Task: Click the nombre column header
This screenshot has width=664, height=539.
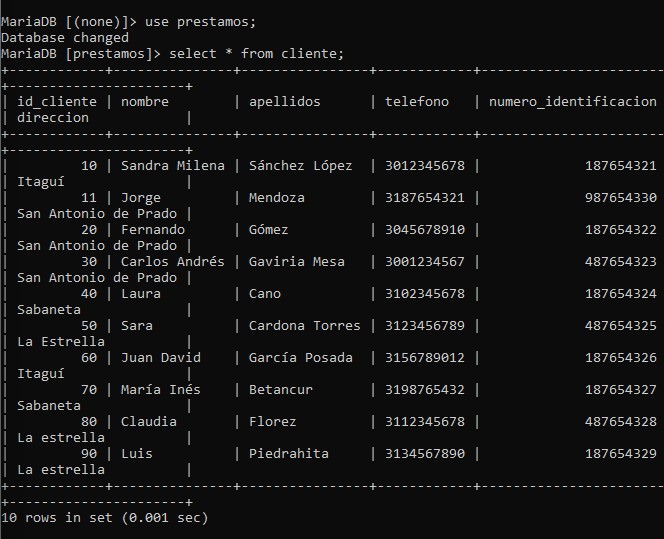Action: 145,102
